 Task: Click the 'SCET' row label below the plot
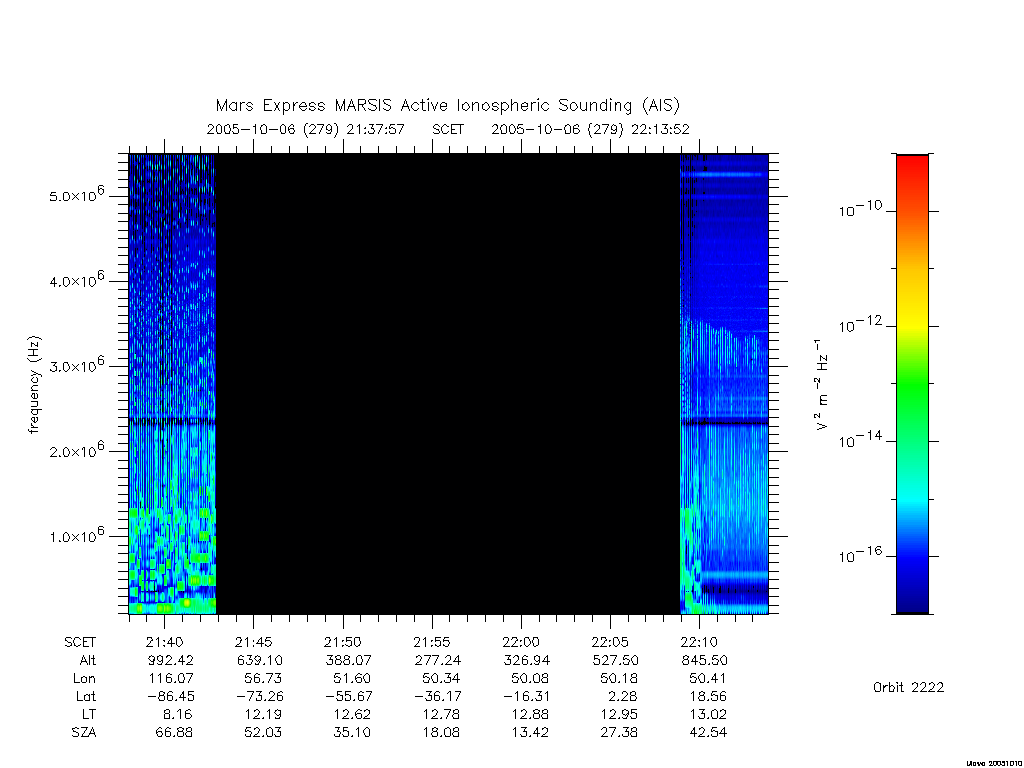[x=80, y=643]
